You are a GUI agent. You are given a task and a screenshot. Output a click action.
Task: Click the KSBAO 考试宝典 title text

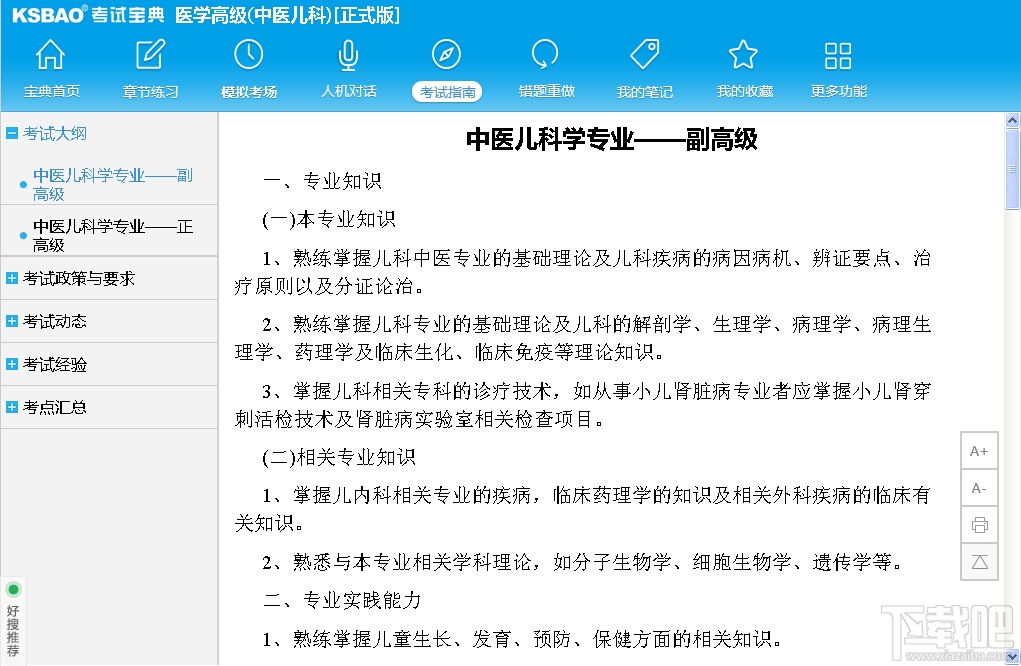[x=88, y=14]
